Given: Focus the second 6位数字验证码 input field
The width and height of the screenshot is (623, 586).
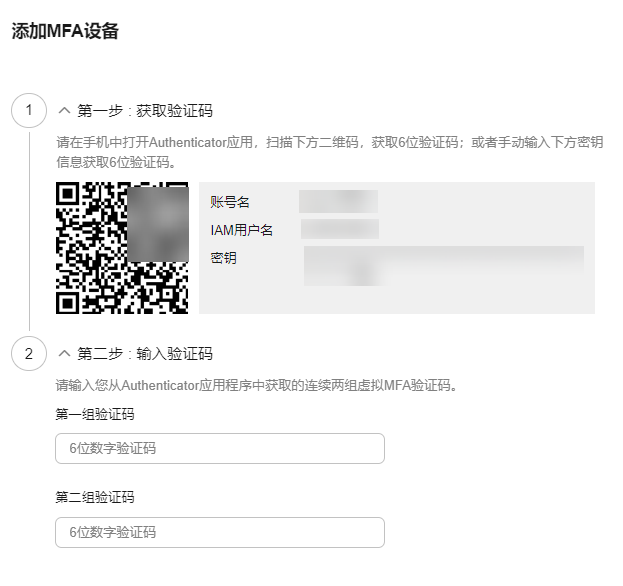Looking at the screenshot, I should 220,532.
